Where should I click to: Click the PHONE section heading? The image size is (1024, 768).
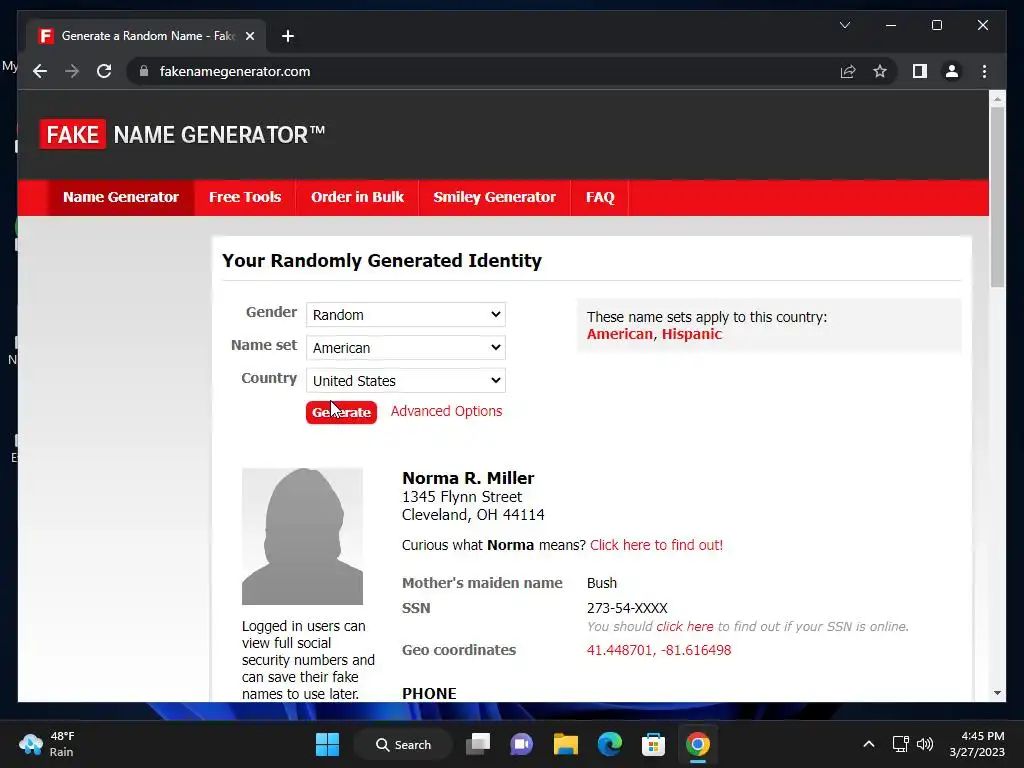(429, 694)
